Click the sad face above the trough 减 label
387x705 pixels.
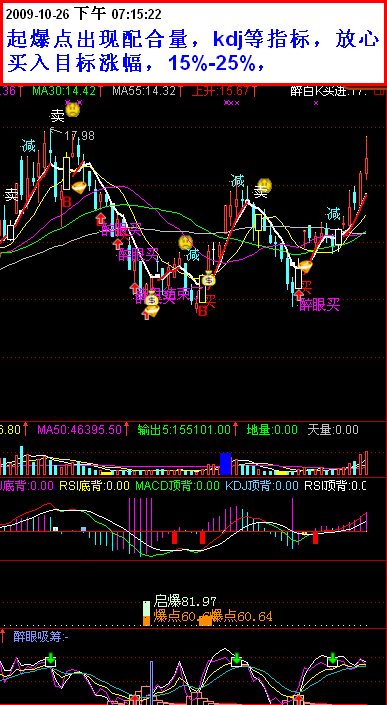click(x=185, y=243)
